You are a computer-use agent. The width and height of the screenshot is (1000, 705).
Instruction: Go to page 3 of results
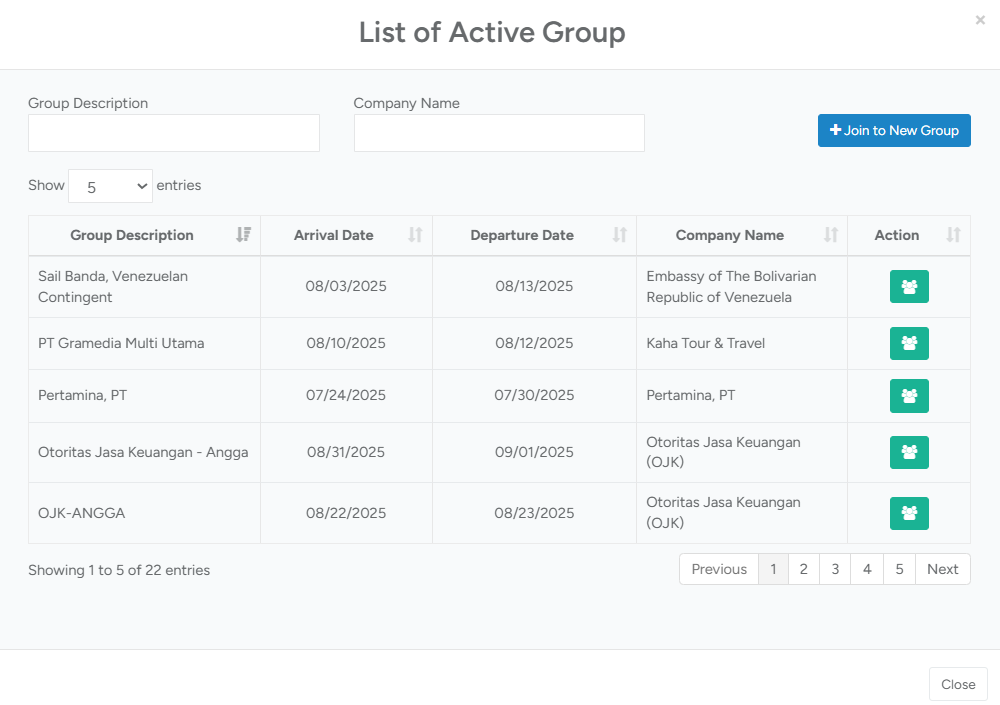(x=835, y=569)
